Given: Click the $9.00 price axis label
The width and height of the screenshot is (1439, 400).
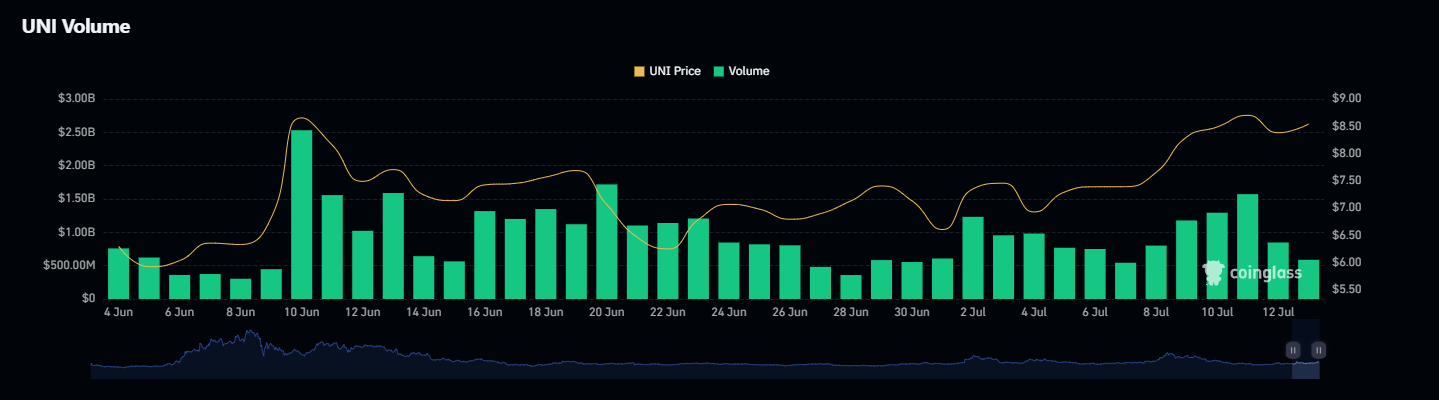Looking at the screenshot, I should pyautogui.click(x=1347, y=98).
